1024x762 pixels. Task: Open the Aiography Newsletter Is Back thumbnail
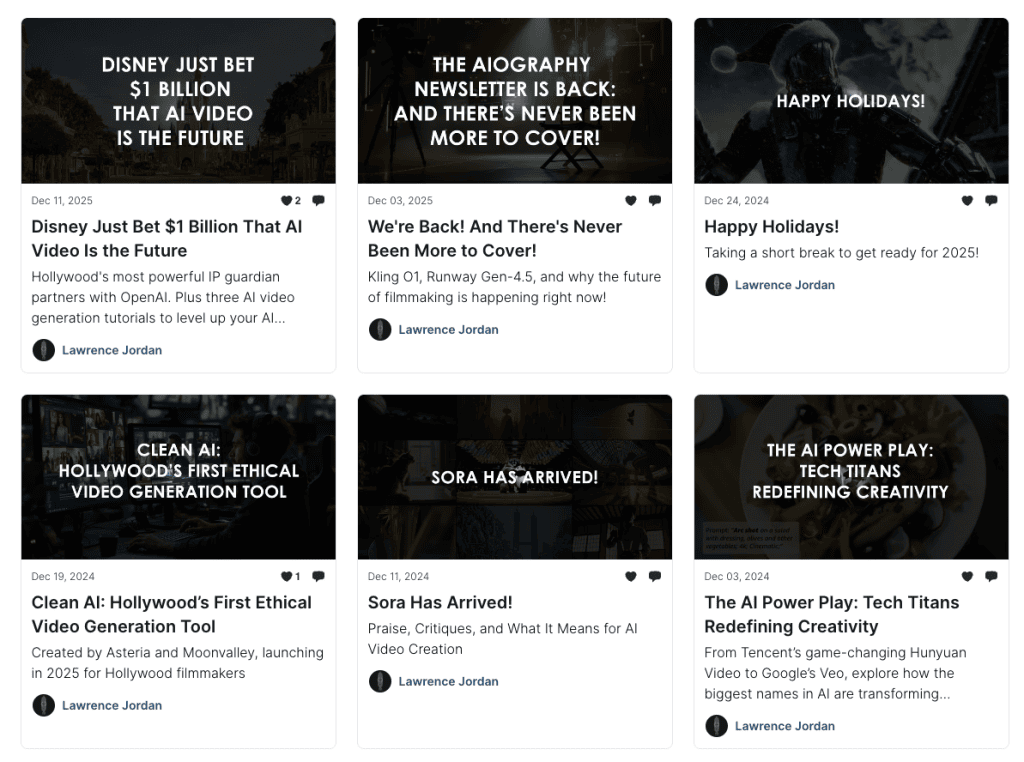pyautogui.click(x=515, y=101)
